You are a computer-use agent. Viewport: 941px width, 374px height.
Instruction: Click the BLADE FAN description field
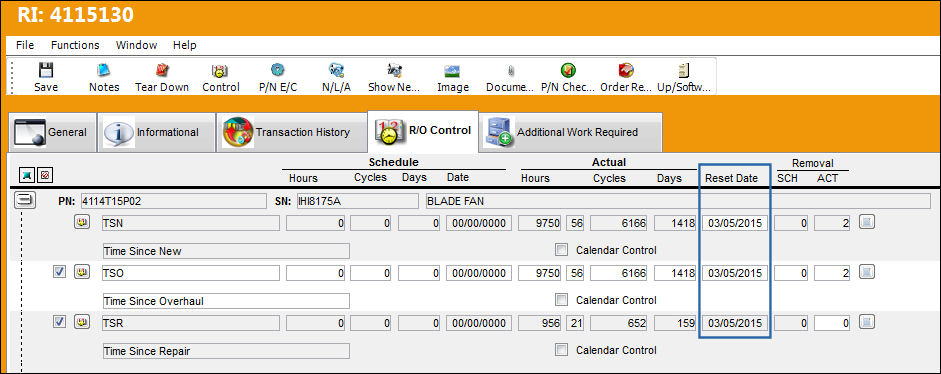[678, 201]
